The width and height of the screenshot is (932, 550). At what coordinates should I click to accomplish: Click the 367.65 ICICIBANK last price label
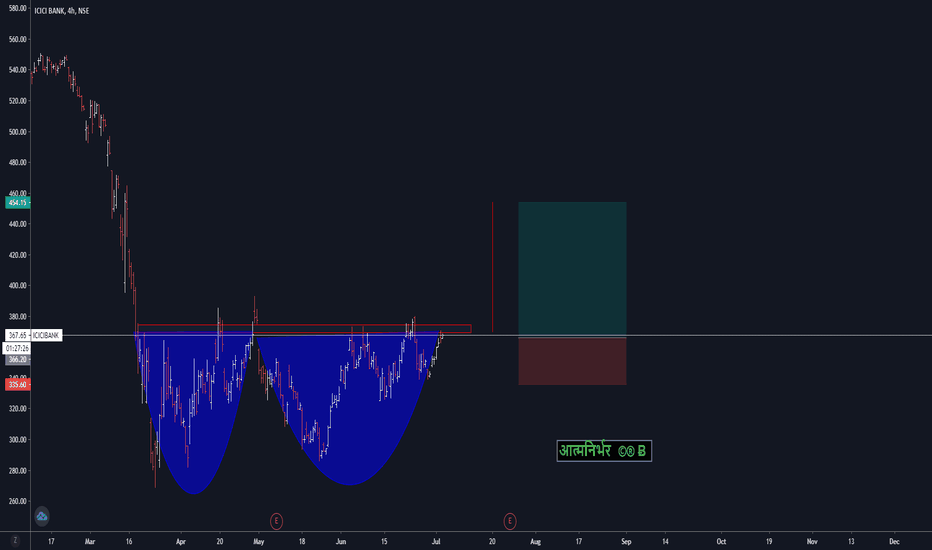[x=33, y=335]
